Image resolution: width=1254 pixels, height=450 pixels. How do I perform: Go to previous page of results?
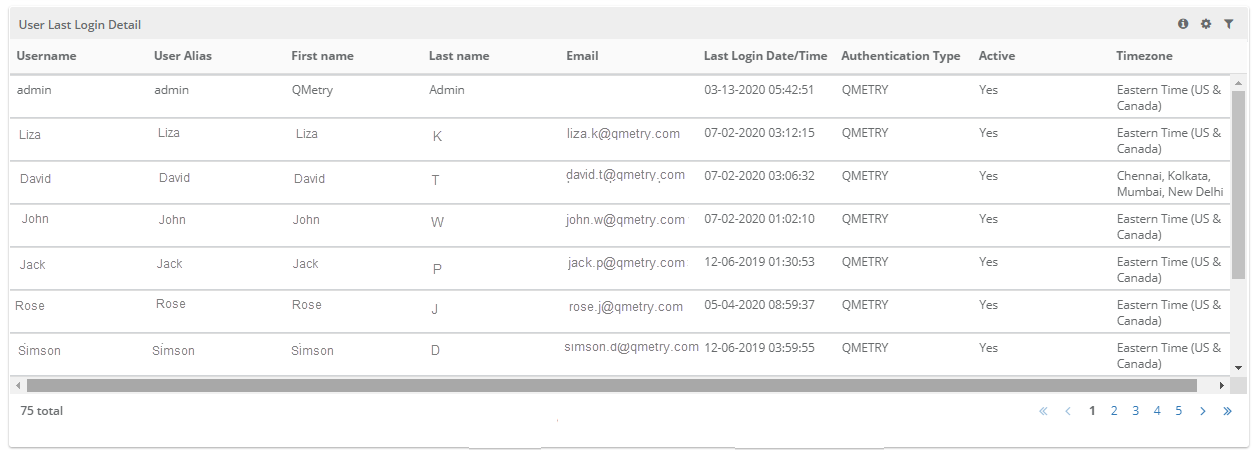point(1068,411)
